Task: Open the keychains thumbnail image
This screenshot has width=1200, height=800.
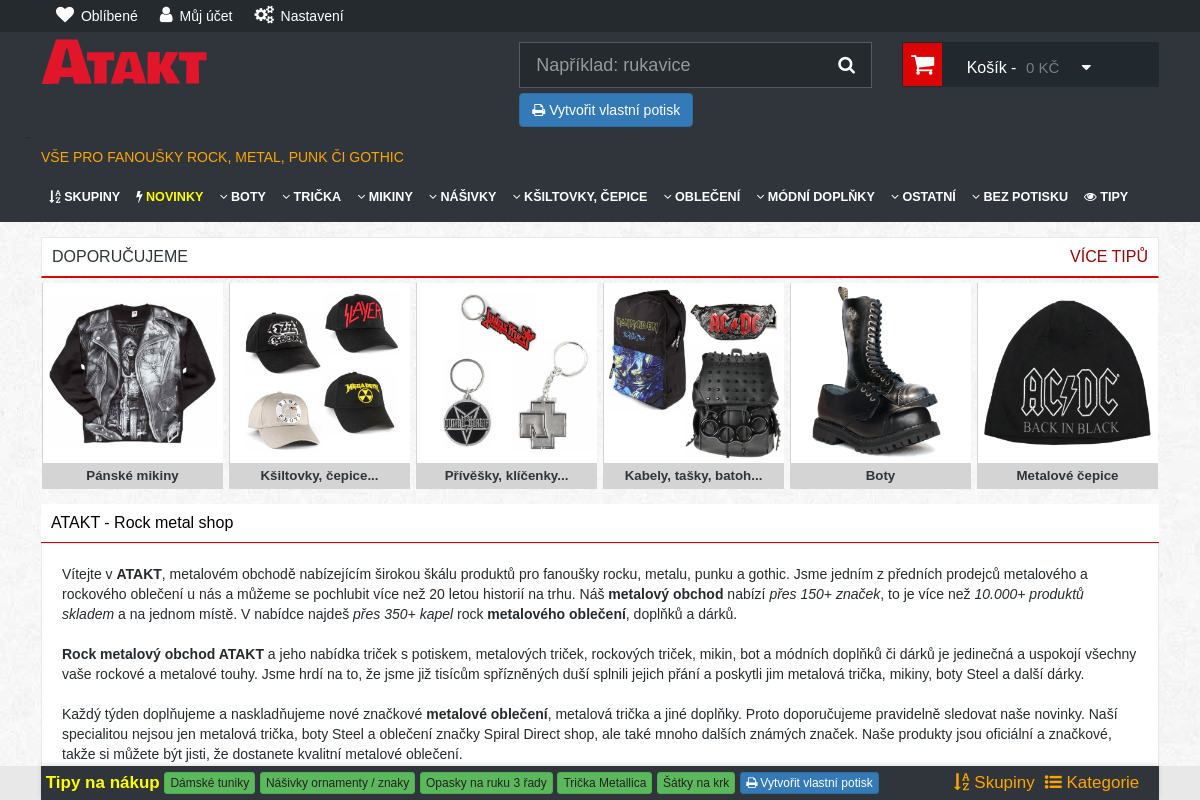Action: [507, 373]
